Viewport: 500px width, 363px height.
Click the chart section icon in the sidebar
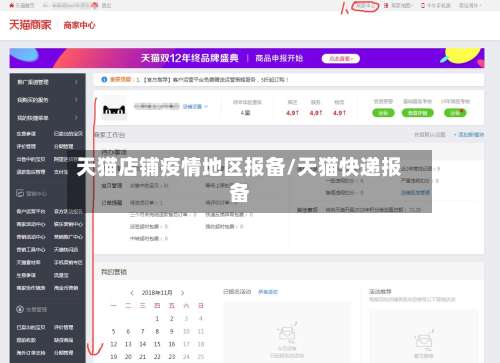pyautogui.click(x=20, y=193)
